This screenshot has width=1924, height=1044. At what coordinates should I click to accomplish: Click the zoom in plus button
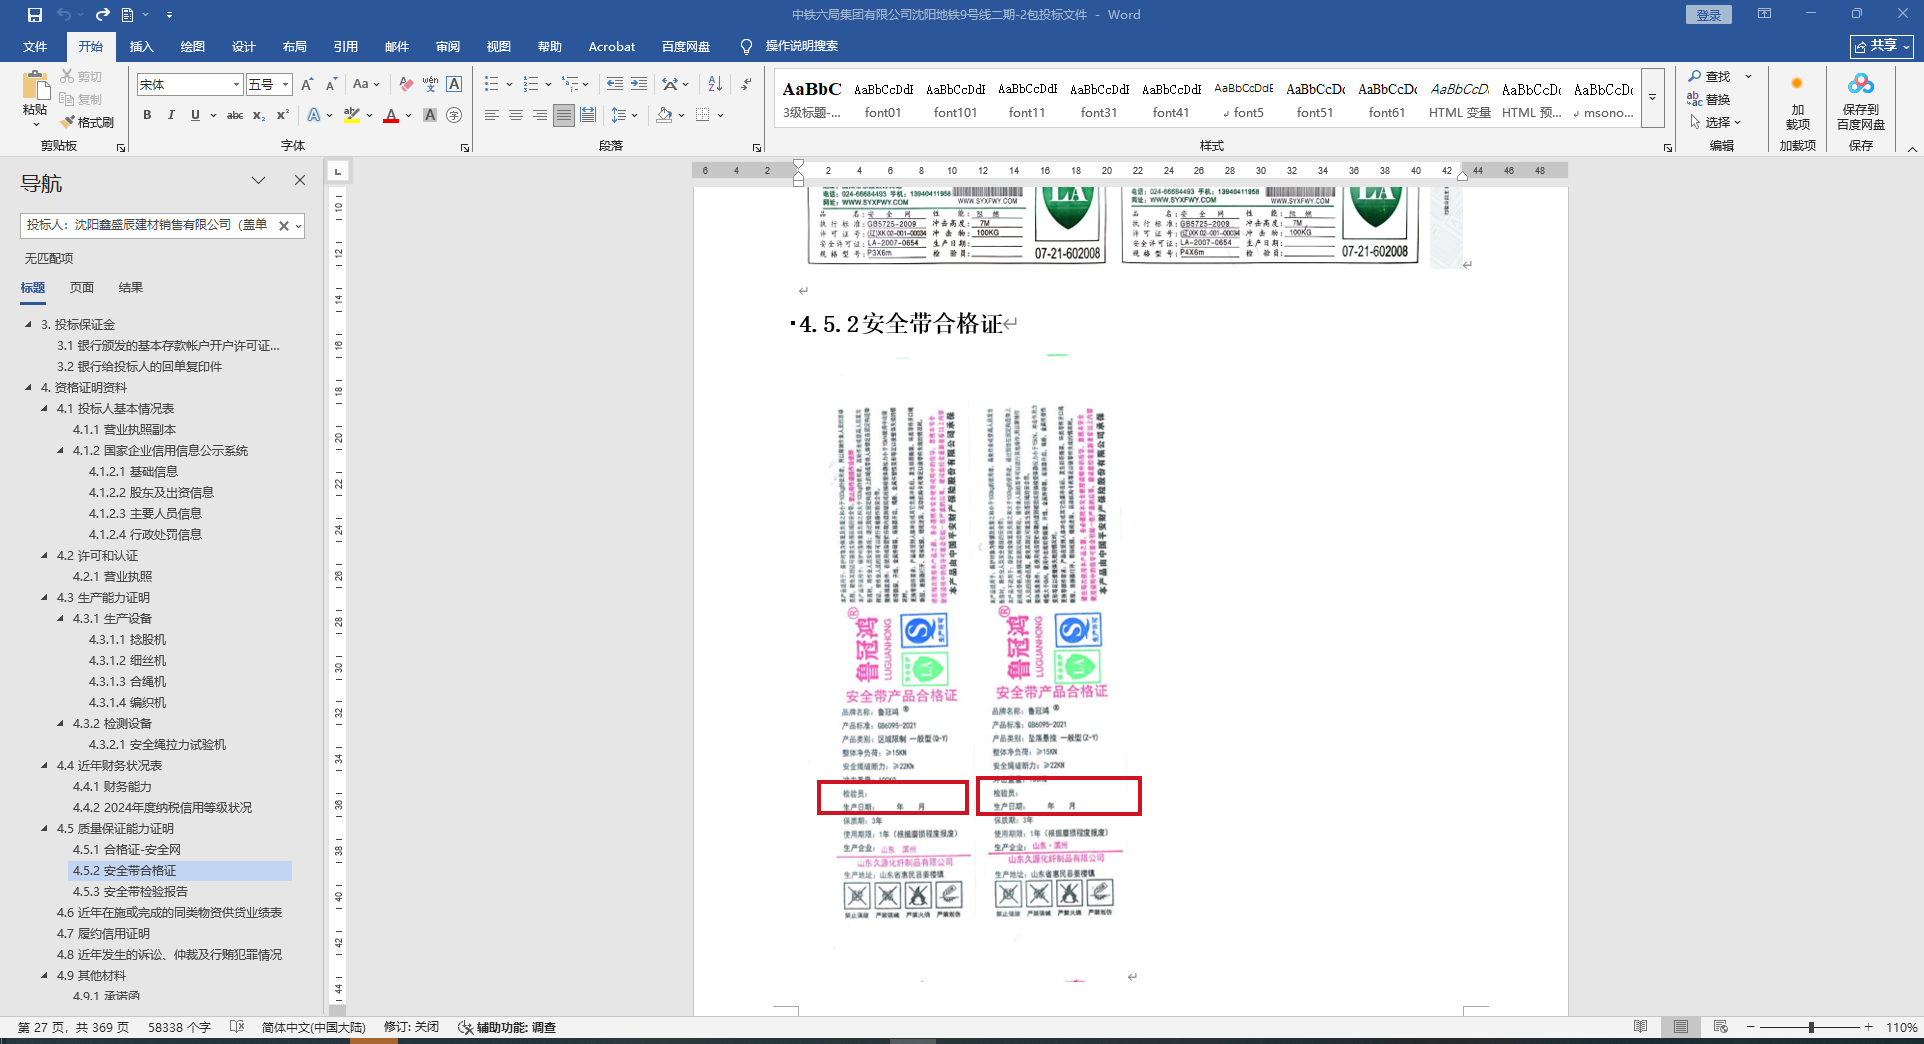(x=1868, y=1027)
